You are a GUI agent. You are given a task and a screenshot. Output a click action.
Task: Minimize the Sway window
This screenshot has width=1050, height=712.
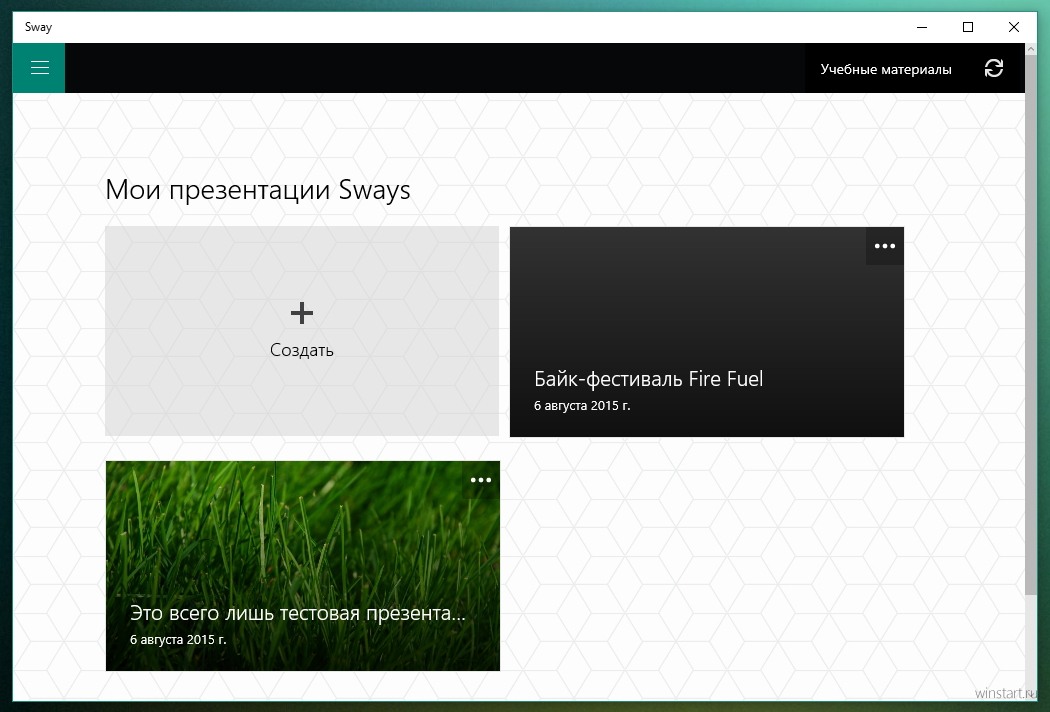922,27
